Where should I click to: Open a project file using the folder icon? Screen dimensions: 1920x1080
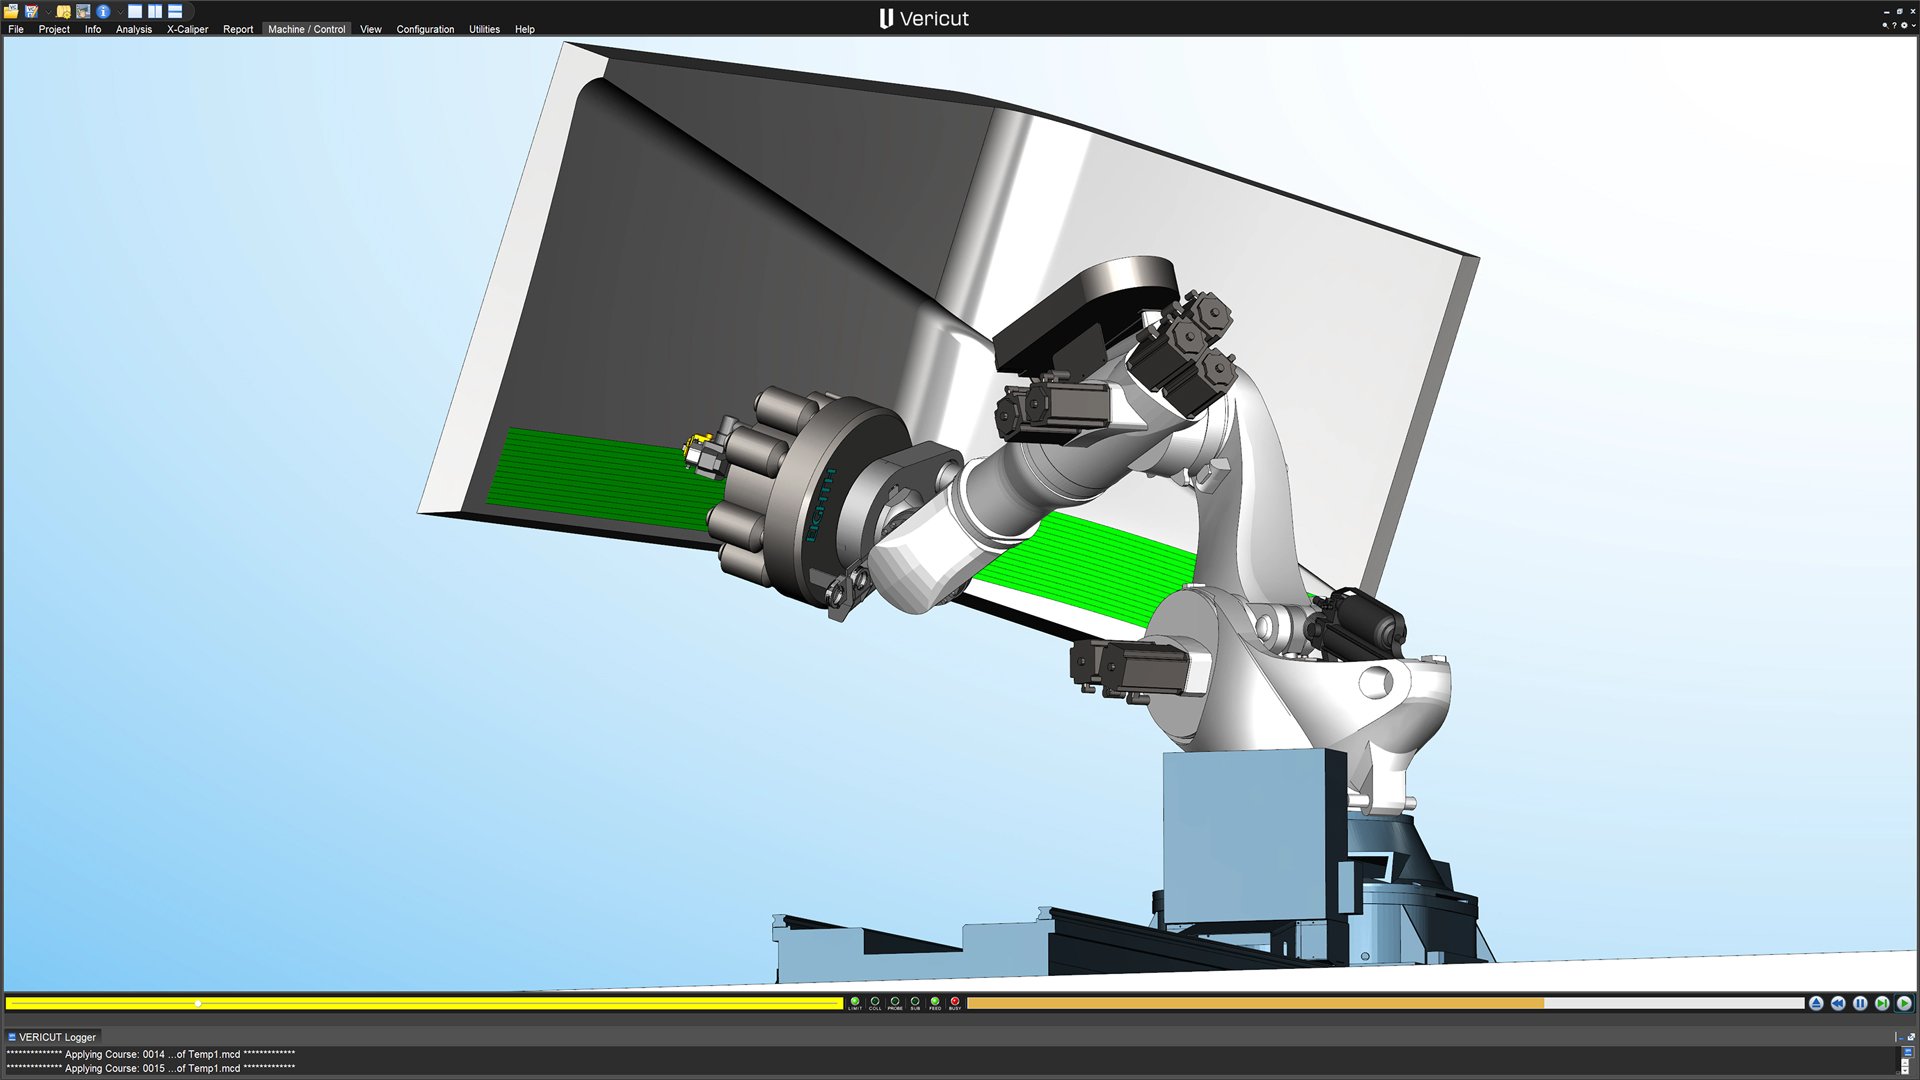click(11, 11)
